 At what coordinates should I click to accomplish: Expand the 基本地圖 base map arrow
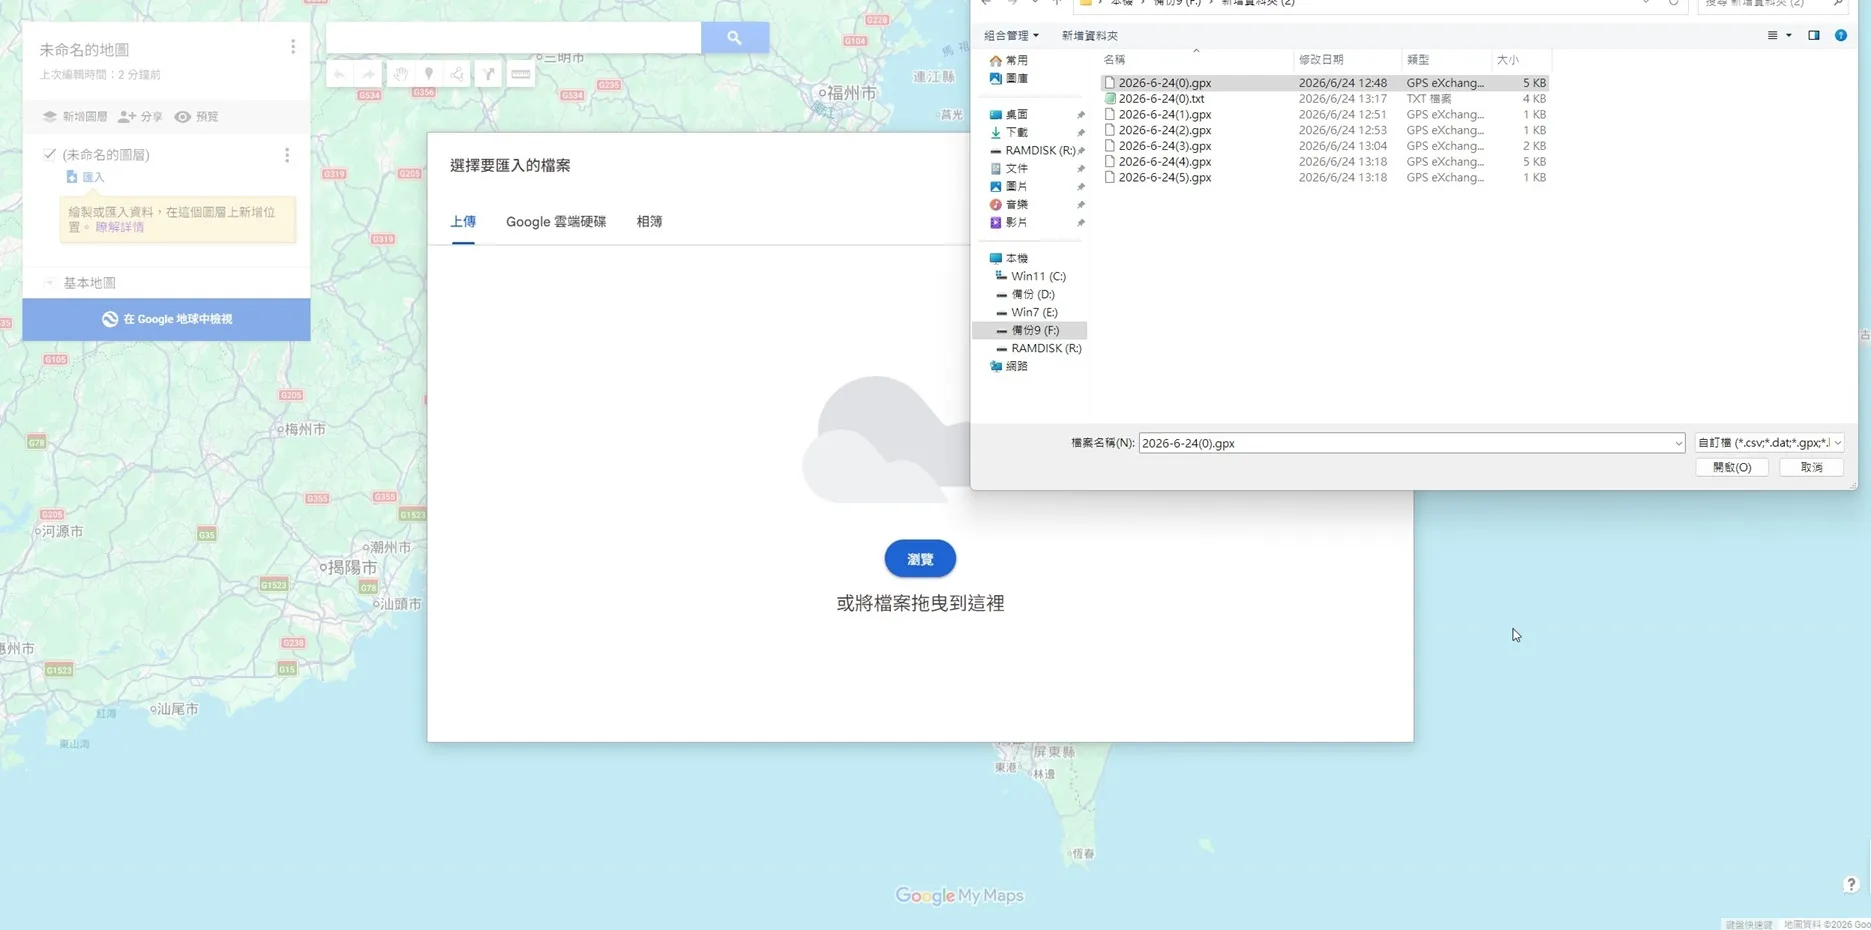(x=49, y=283)
